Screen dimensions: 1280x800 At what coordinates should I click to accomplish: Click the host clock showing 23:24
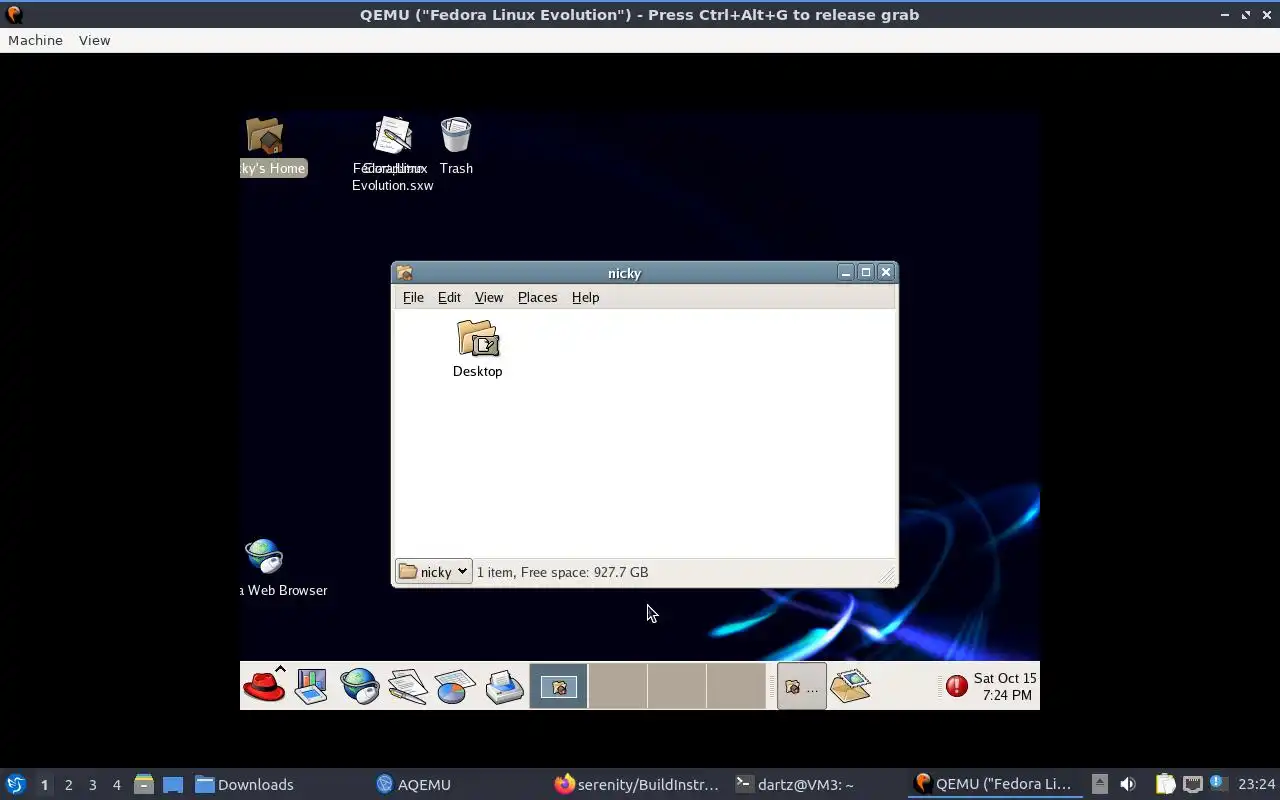[1257, 784]
